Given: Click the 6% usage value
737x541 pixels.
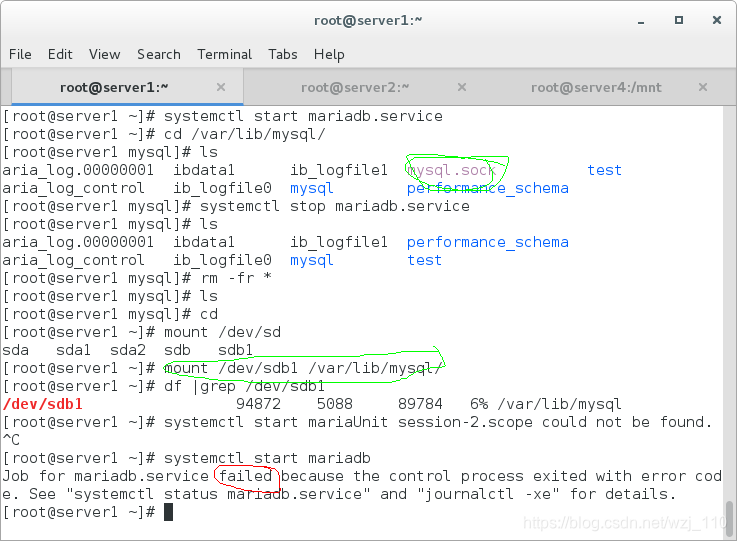Looking at the screenshot, I should (479, 404).
